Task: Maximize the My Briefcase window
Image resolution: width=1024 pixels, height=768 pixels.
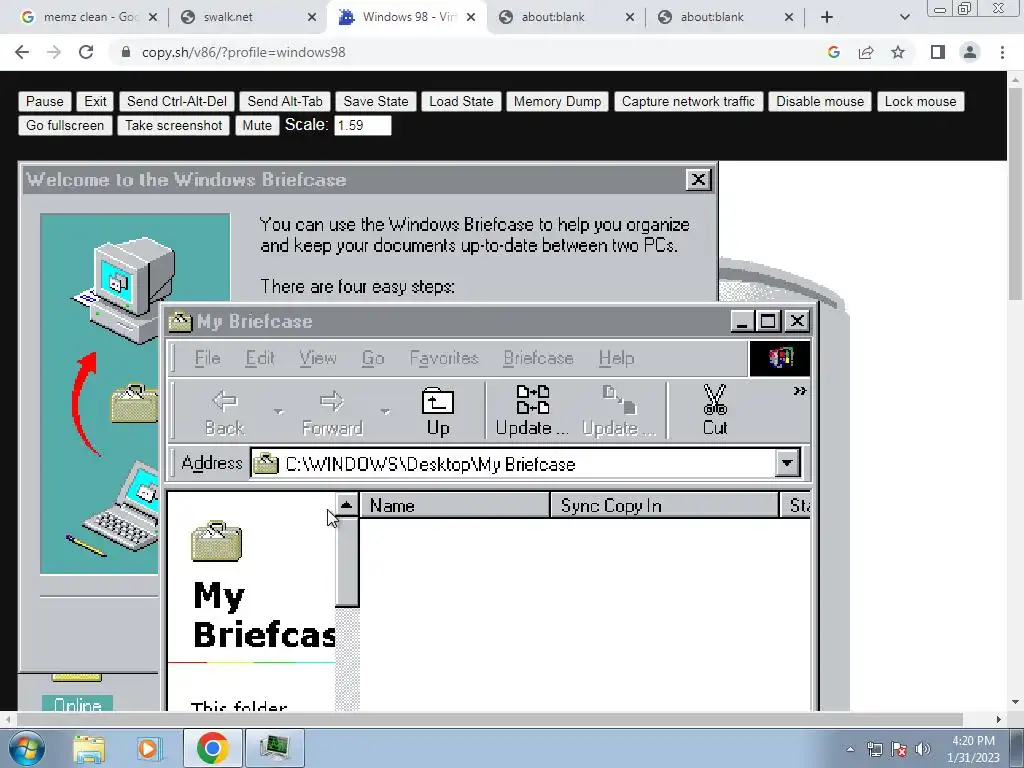Action: coord(768,321)
